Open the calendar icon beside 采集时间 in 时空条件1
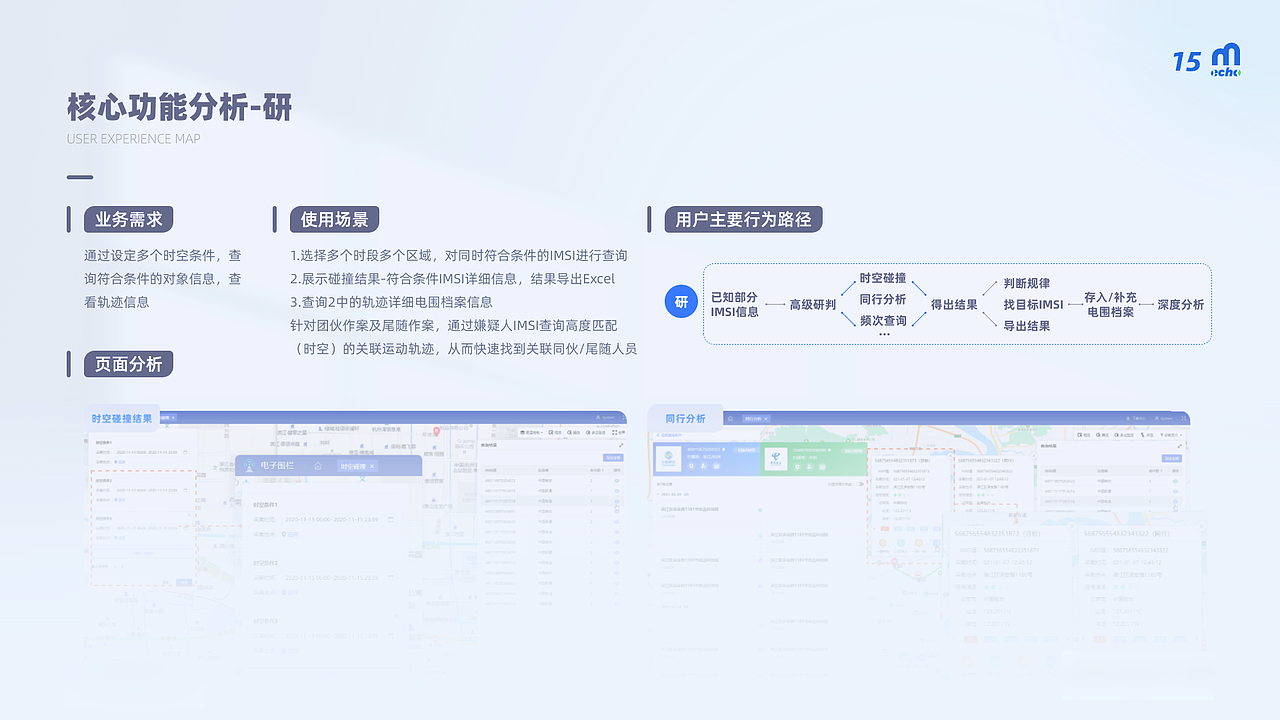 391,519
